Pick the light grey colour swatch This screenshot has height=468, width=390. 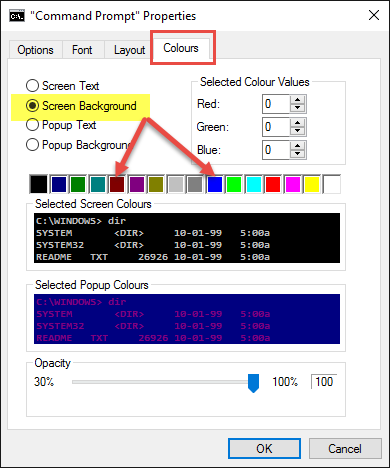176,184
